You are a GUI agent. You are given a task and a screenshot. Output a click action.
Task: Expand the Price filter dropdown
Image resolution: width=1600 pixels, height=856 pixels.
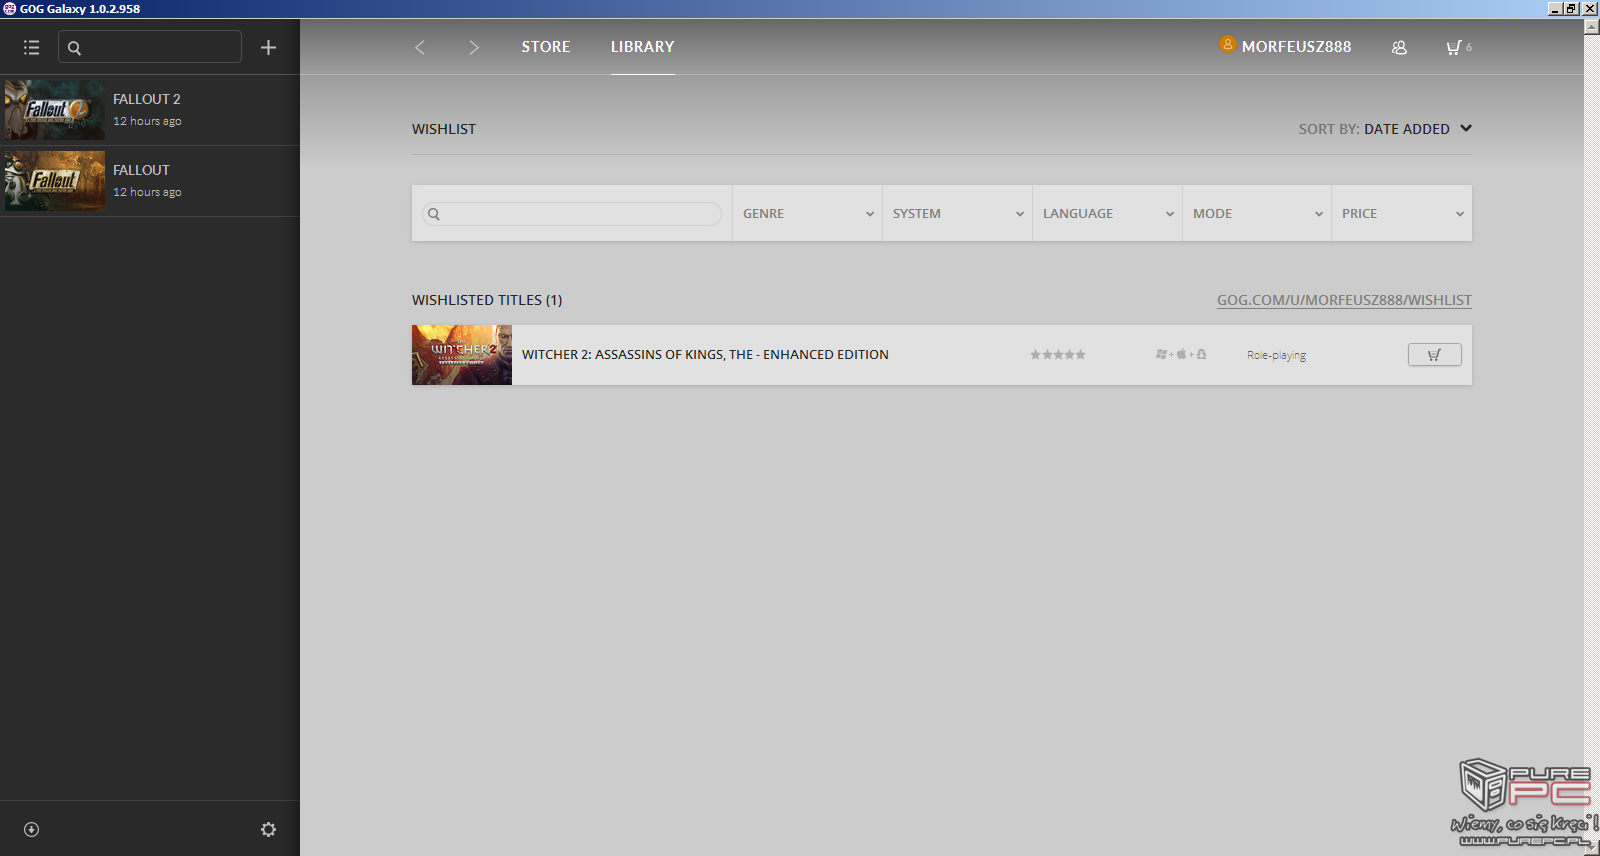click(1402, 214)
